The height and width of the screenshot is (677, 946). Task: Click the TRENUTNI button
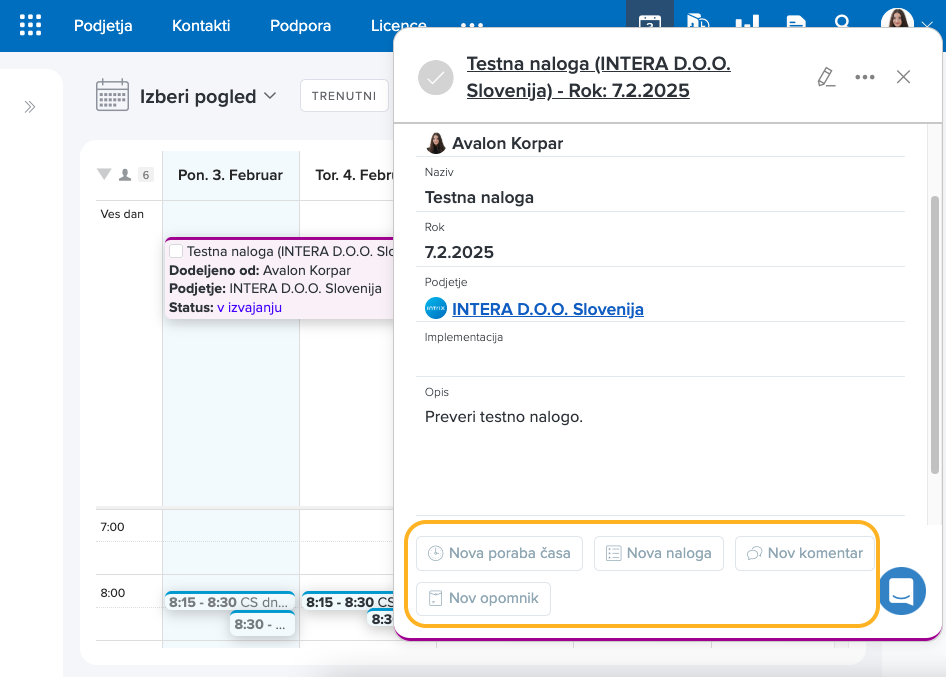coord(344,96)
